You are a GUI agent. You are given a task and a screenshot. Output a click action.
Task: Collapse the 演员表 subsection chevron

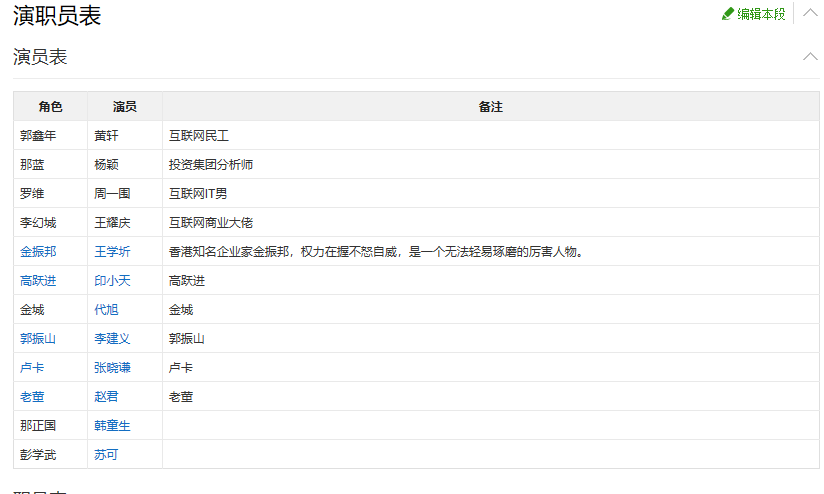tap(810, 56)
